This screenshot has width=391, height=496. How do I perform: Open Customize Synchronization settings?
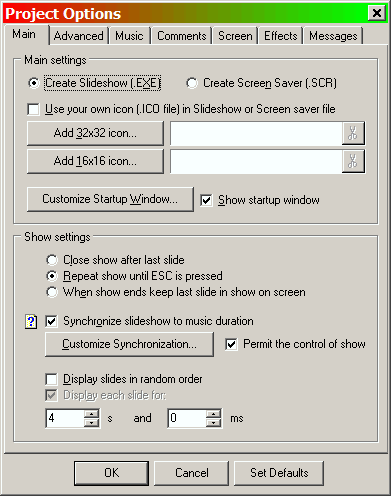click(x=129, y=344)
